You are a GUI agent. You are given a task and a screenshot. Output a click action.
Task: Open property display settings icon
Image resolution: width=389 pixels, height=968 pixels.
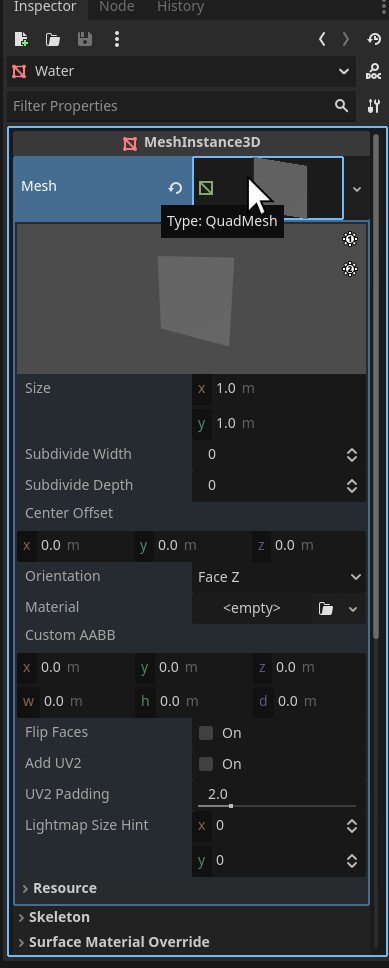click(374, 106)
